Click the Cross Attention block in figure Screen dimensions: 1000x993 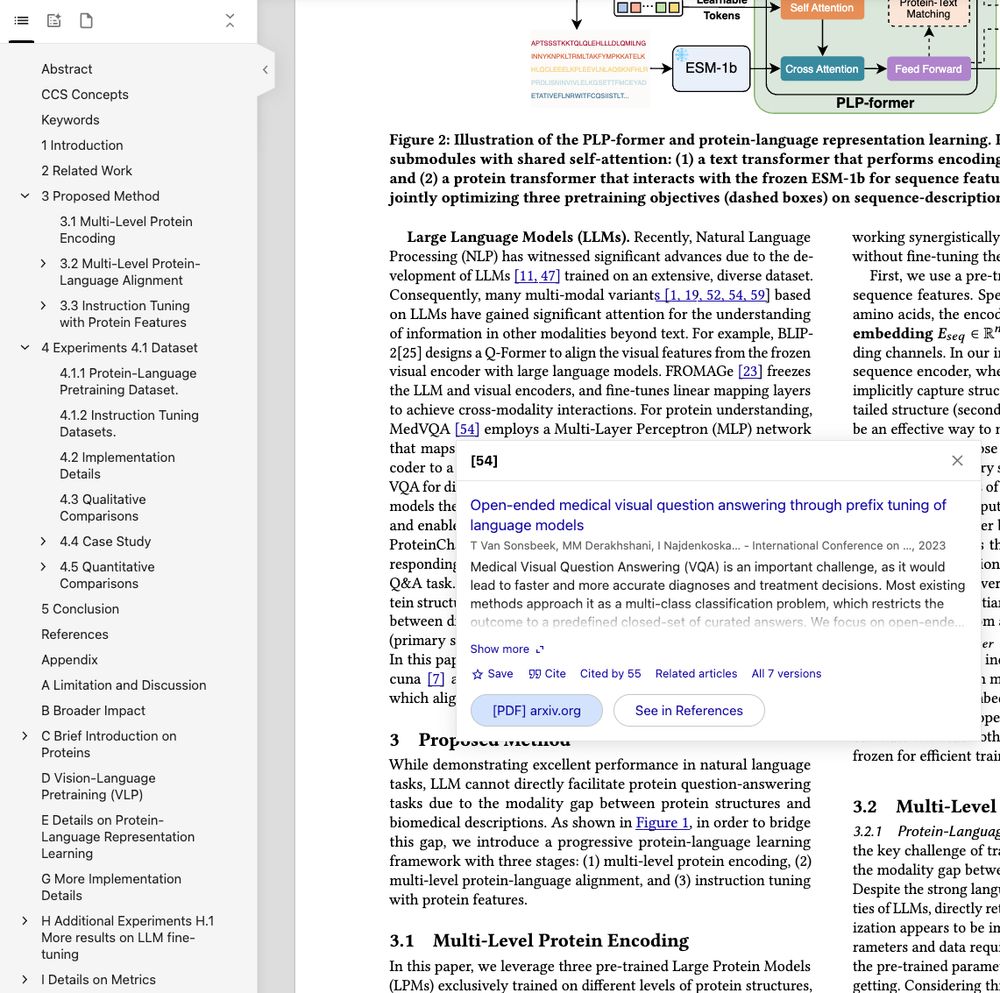click(821, 69)
